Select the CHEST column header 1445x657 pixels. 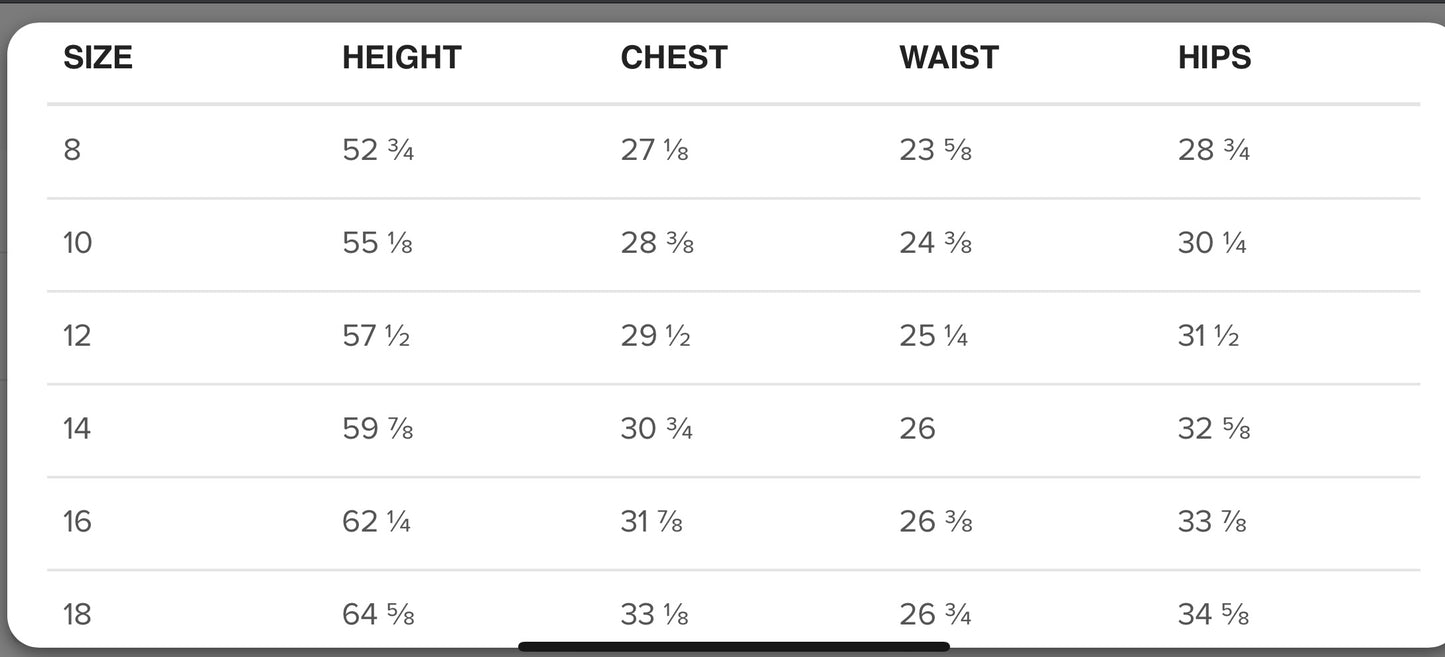(x=674, y=58)
